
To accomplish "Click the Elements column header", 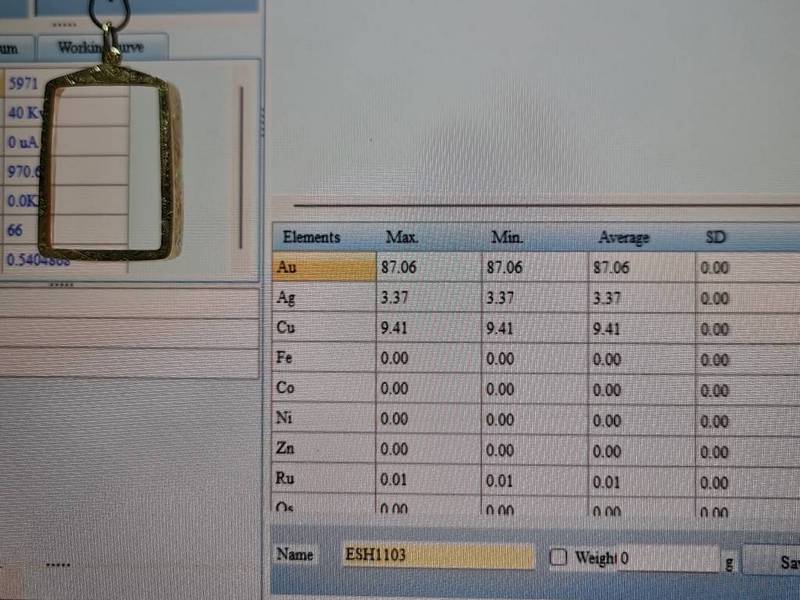I will point(312,238).
